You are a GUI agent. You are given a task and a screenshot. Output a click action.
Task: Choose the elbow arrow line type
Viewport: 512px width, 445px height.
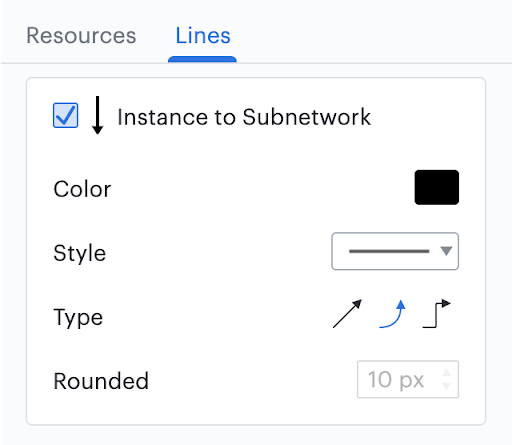point(436,314)
